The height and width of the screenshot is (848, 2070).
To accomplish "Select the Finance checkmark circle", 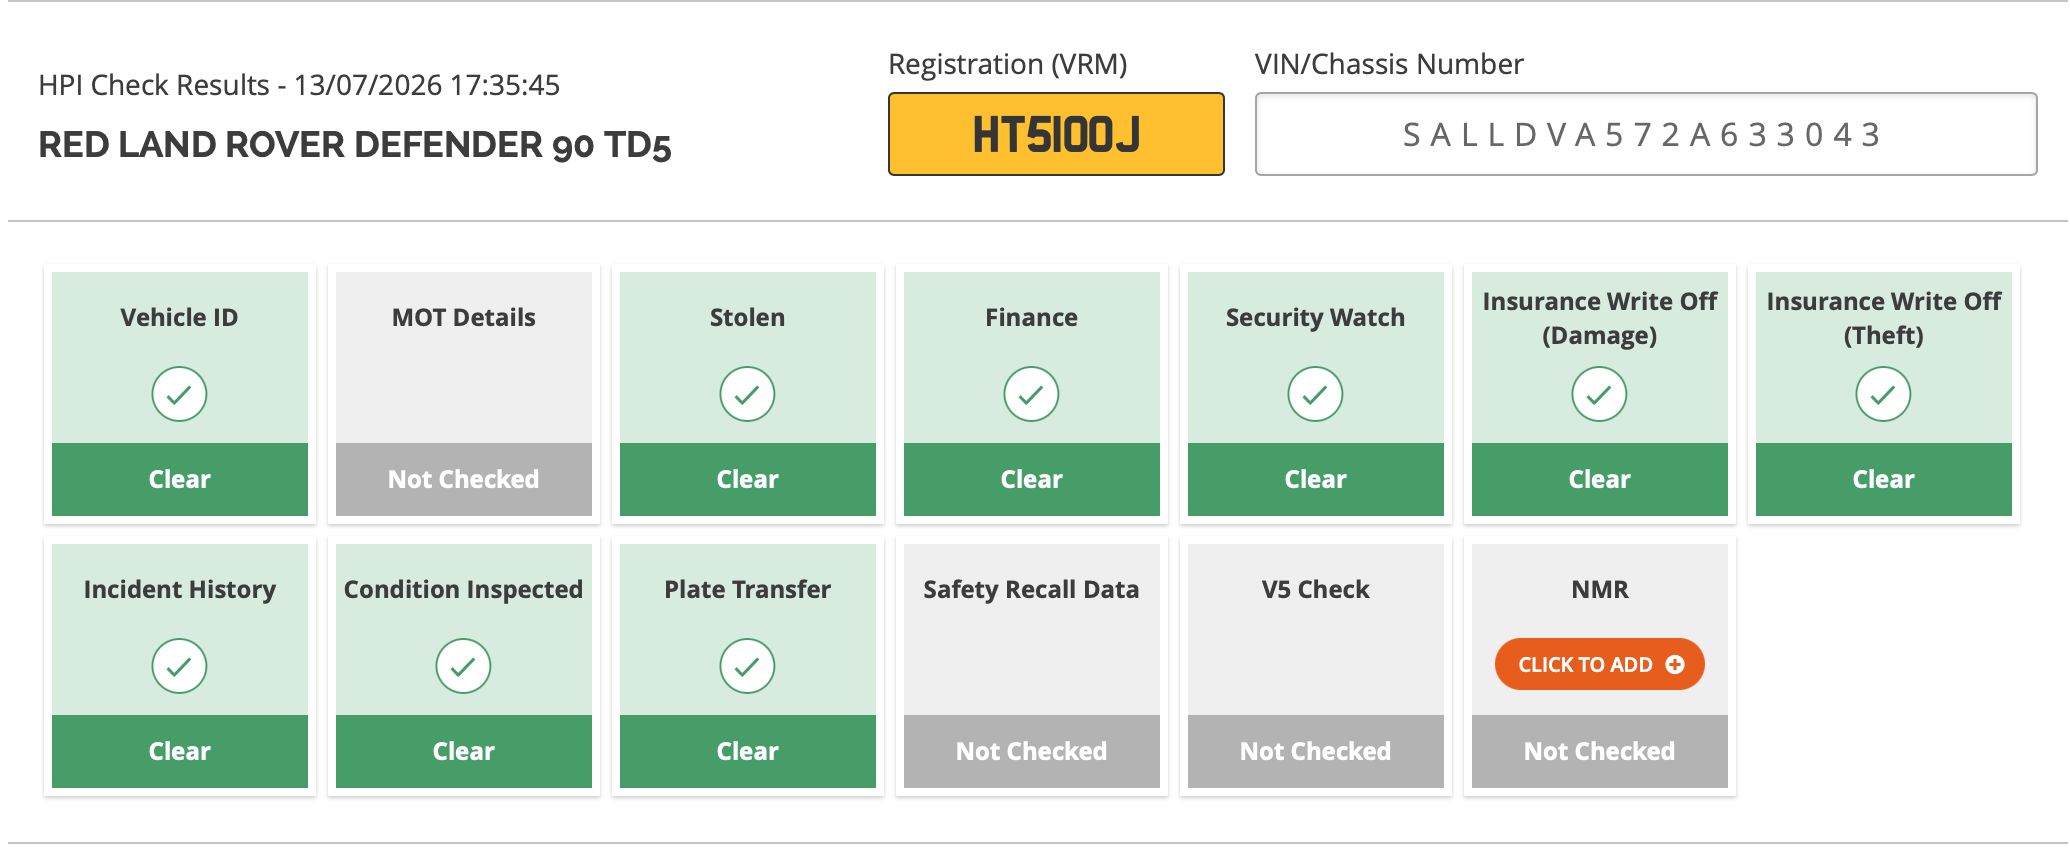I will [1031, 394].
